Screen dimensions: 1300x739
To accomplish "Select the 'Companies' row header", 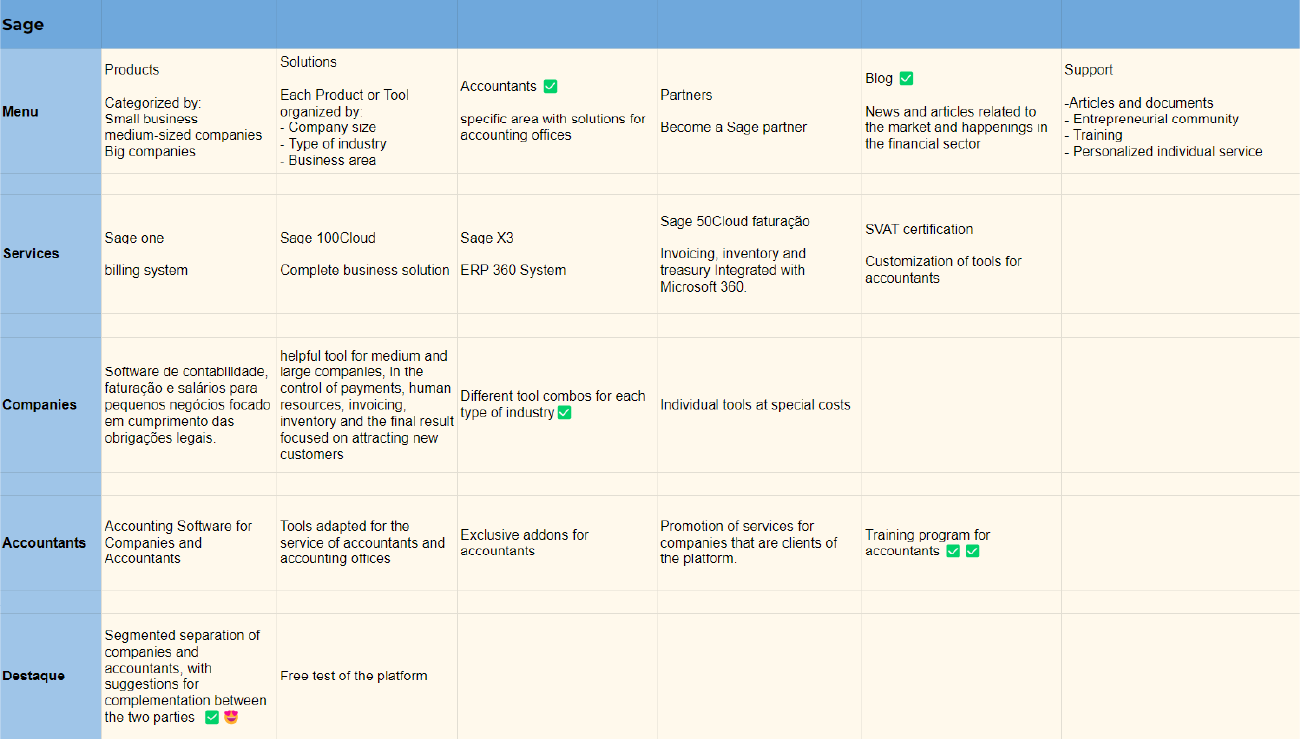I will click(50, 405).
